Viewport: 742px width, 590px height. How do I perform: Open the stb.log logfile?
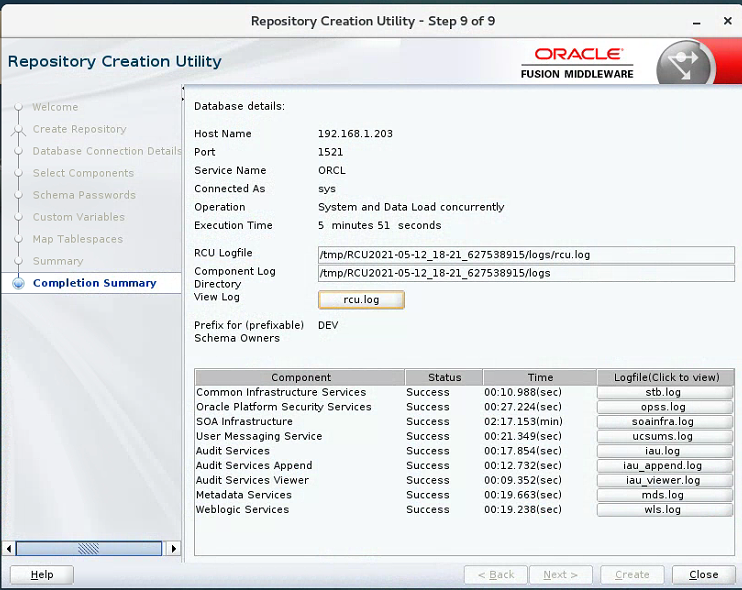tap(664, 392)
